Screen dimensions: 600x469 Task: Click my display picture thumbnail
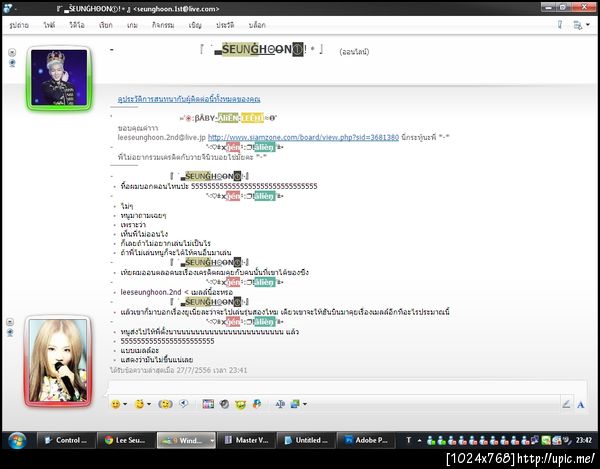tap(58, 361)
